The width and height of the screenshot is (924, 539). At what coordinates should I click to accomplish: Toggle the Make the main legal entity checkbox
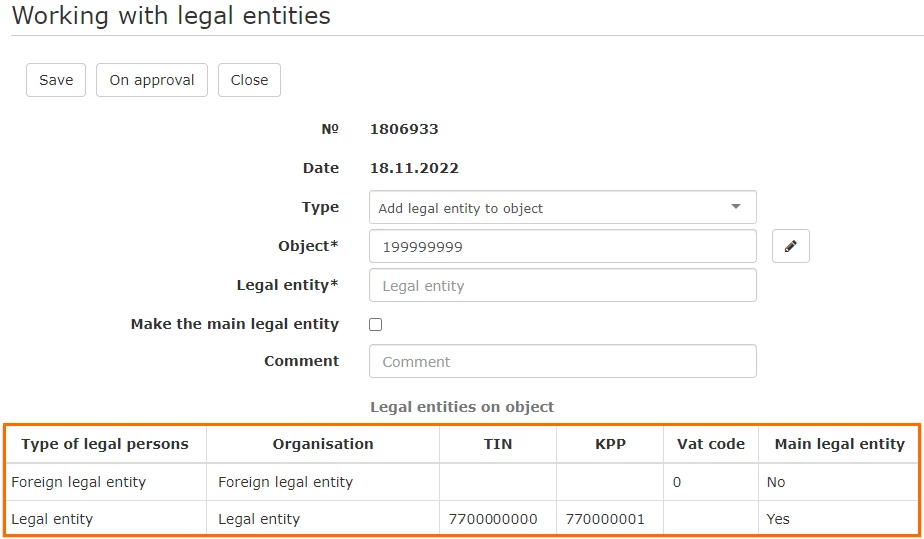tap(376, 324)
